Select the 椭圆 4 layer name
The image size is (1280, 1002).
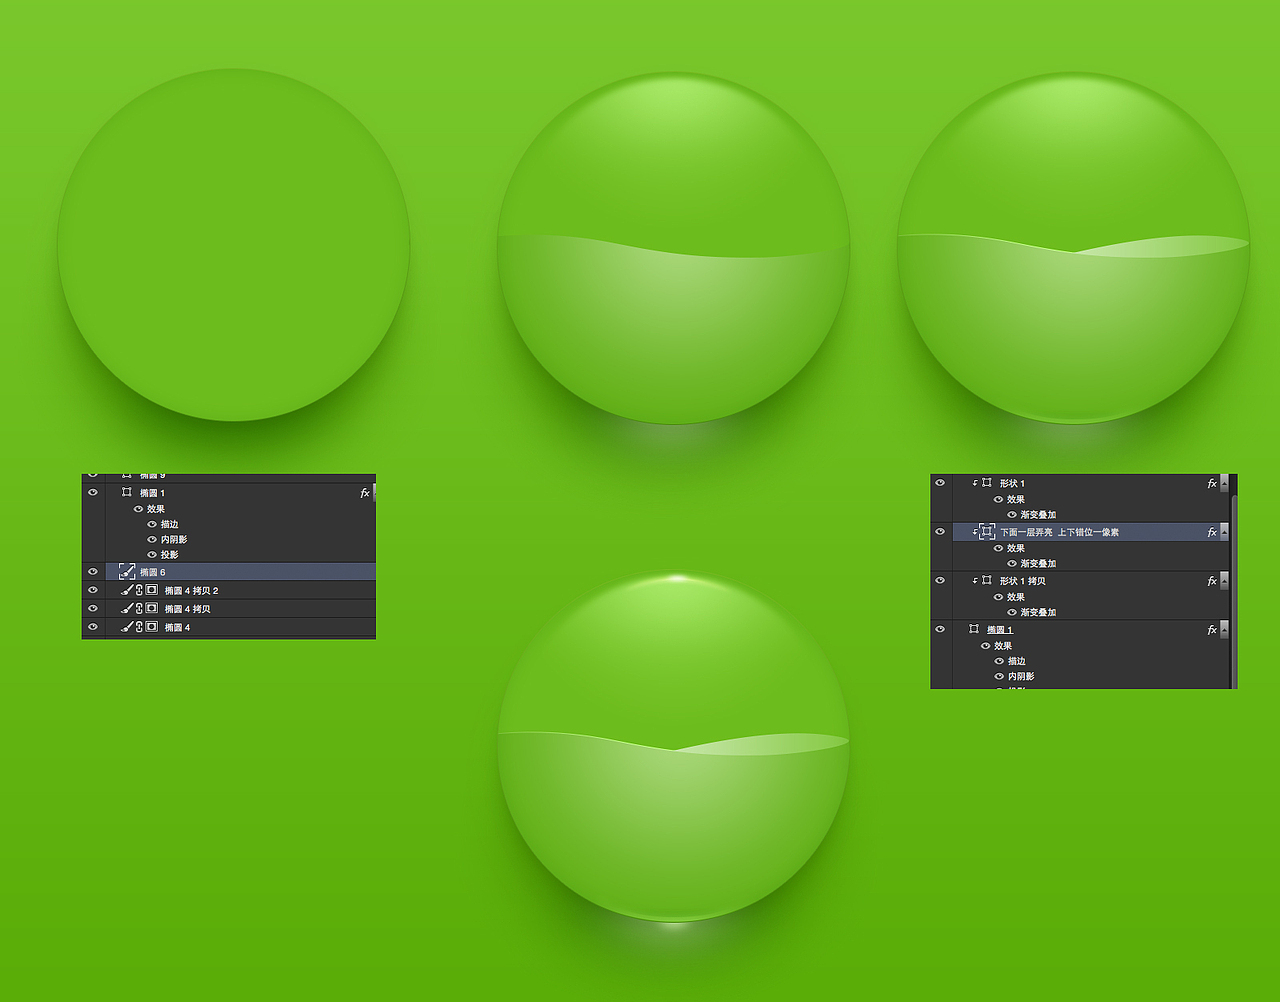coord(177,627)
